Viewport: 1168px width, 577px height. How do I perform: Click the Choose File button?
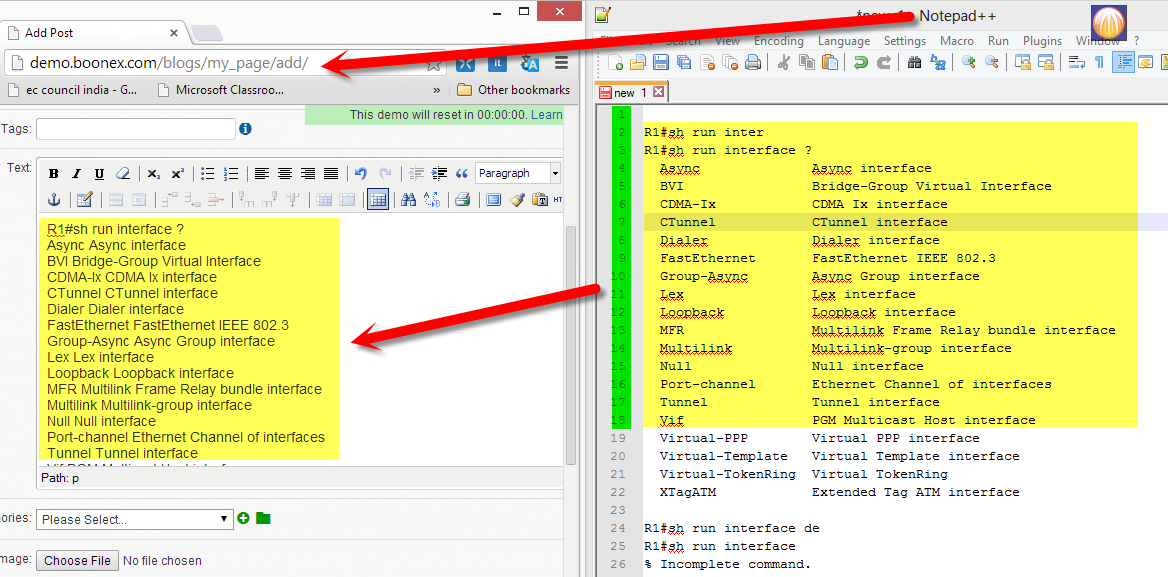pyautogui.click(x=77, y=561)
